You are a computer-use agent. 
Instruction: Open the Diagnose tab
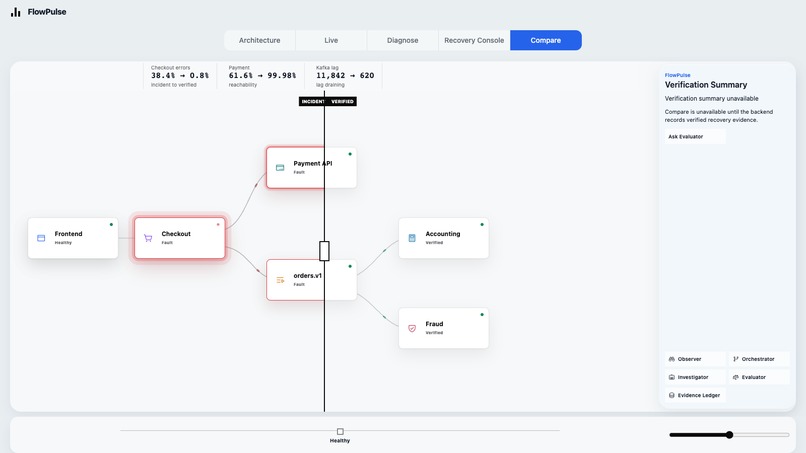[402, 40]
